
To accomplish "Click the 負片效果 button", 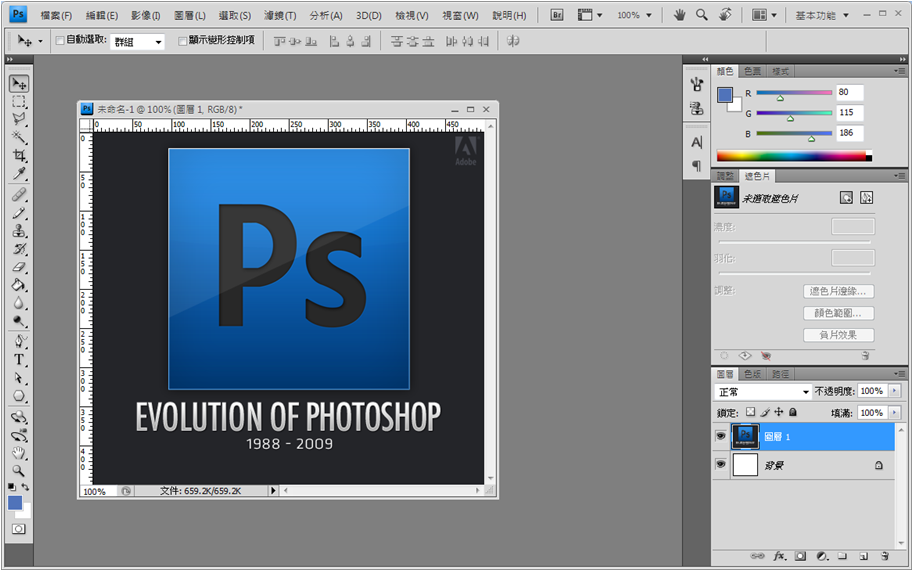I will click(838, 335).
